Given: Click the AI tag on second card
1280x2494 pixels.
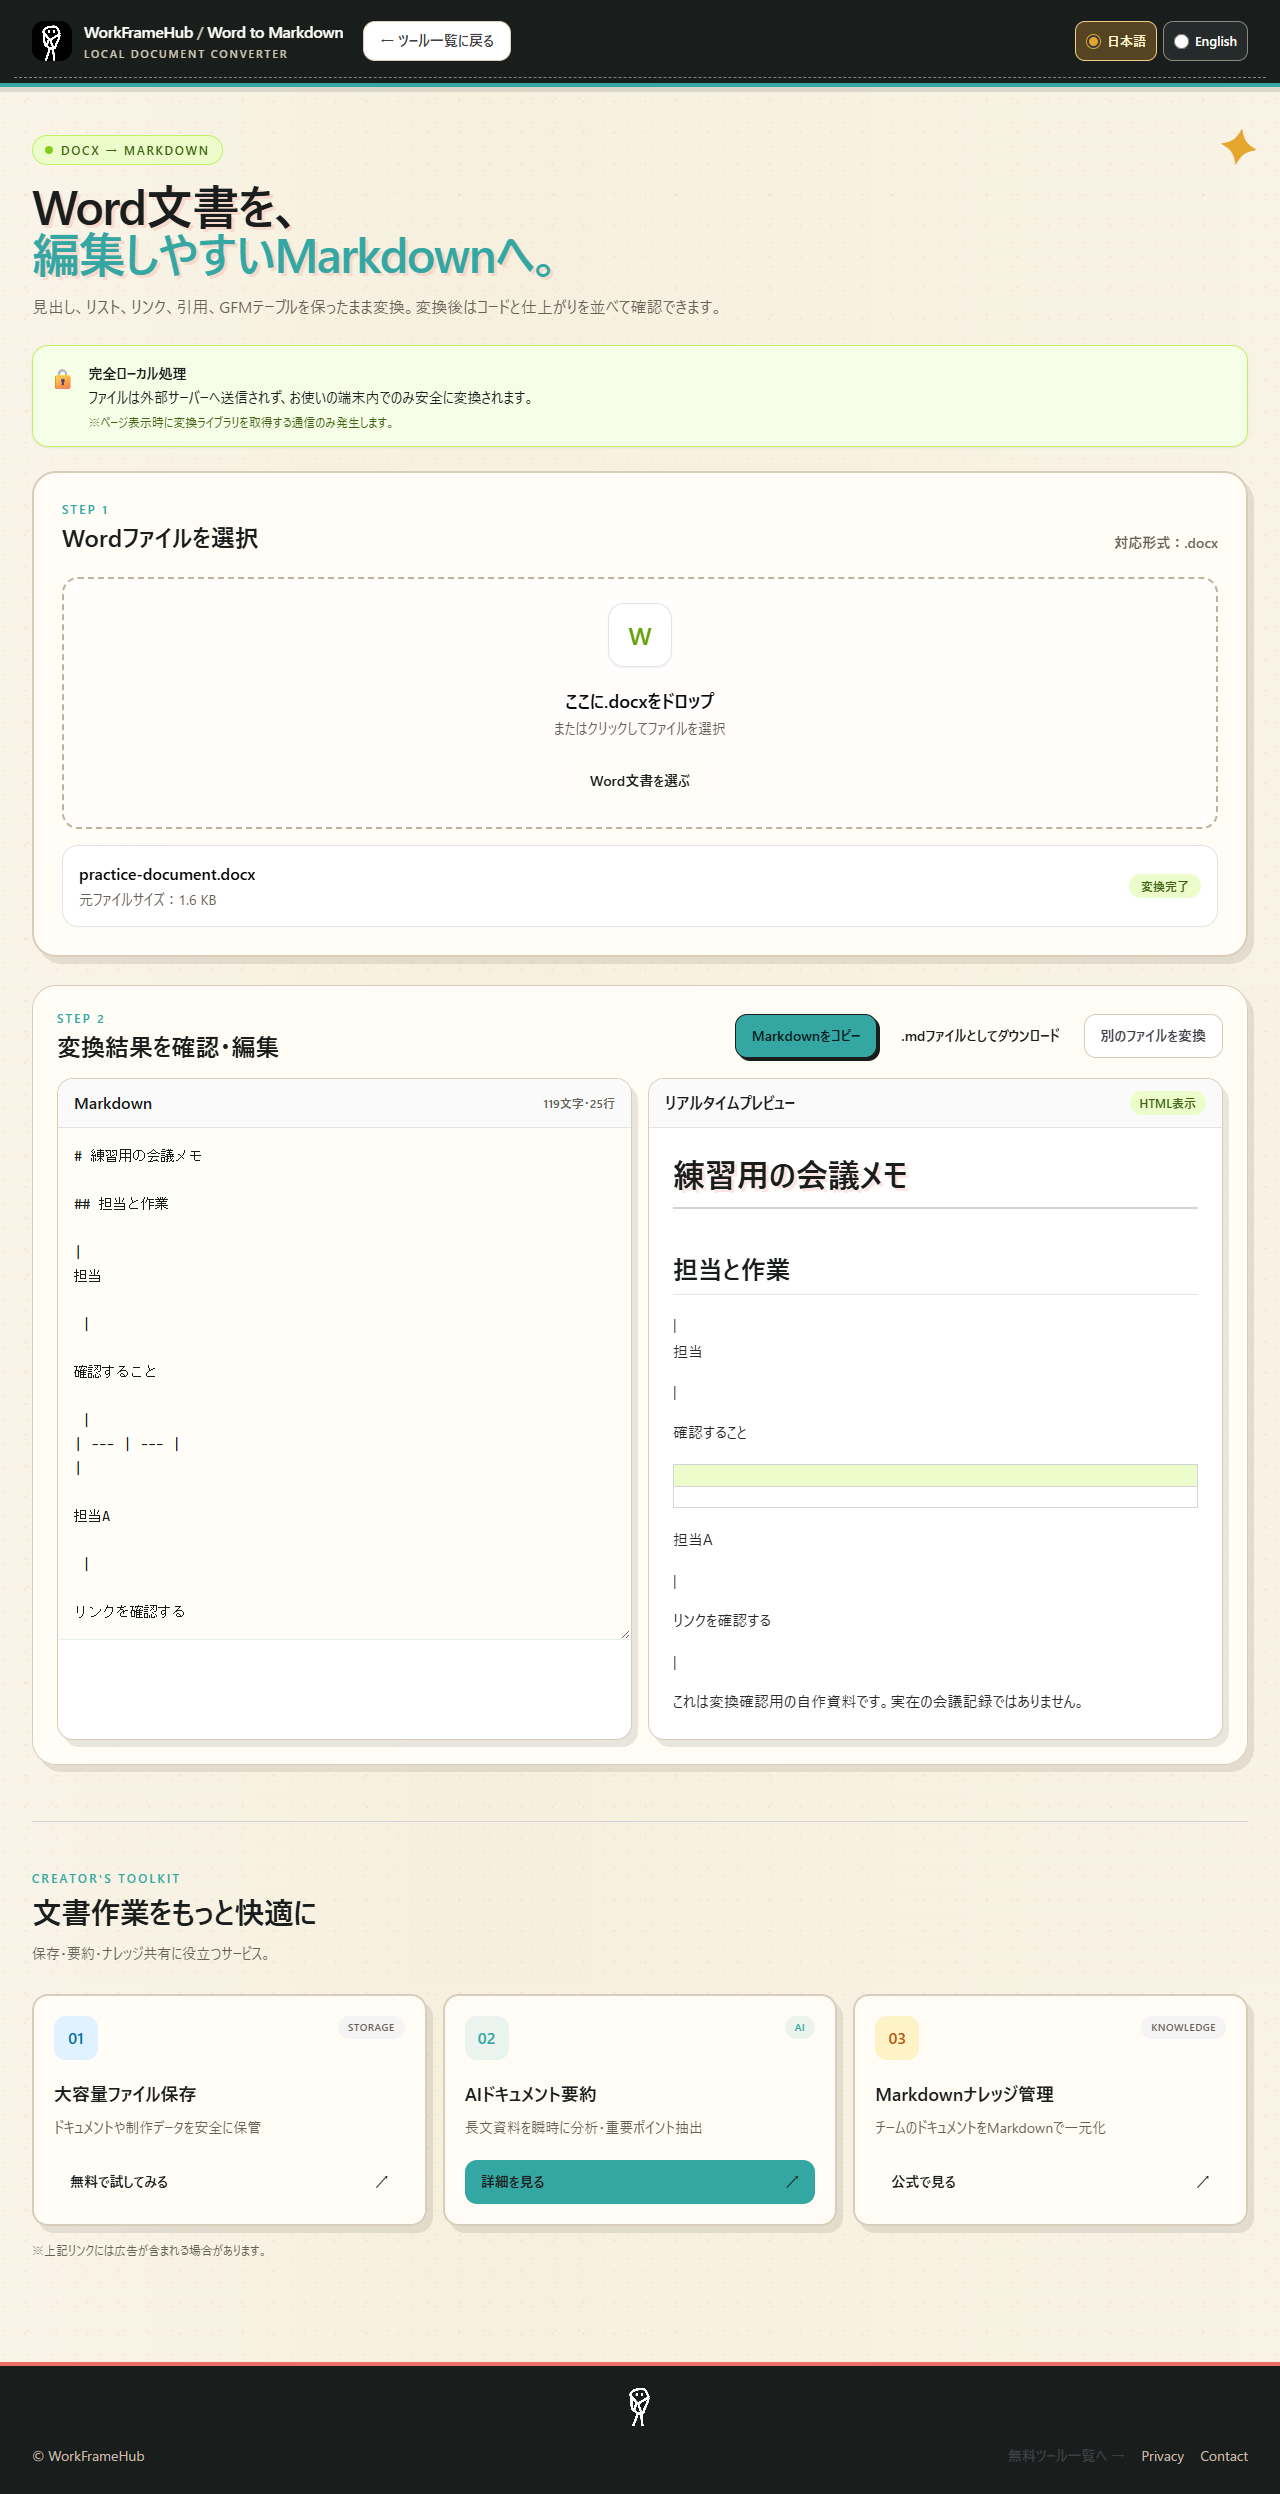Looking at the screenshot, I should 800,2027.
